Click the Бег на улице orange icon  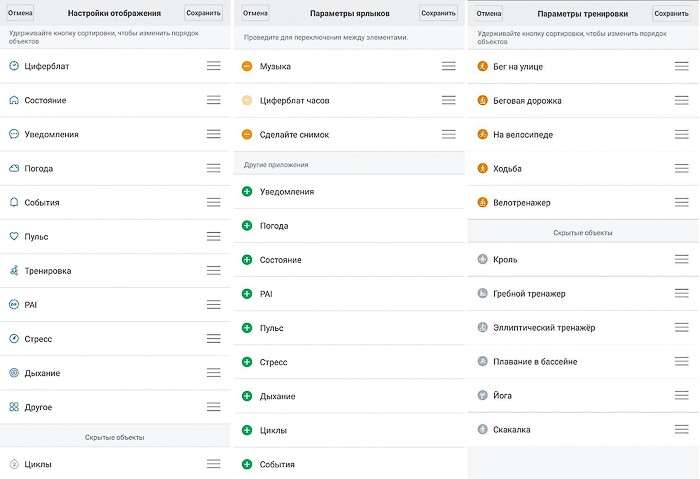pos(482,67)
